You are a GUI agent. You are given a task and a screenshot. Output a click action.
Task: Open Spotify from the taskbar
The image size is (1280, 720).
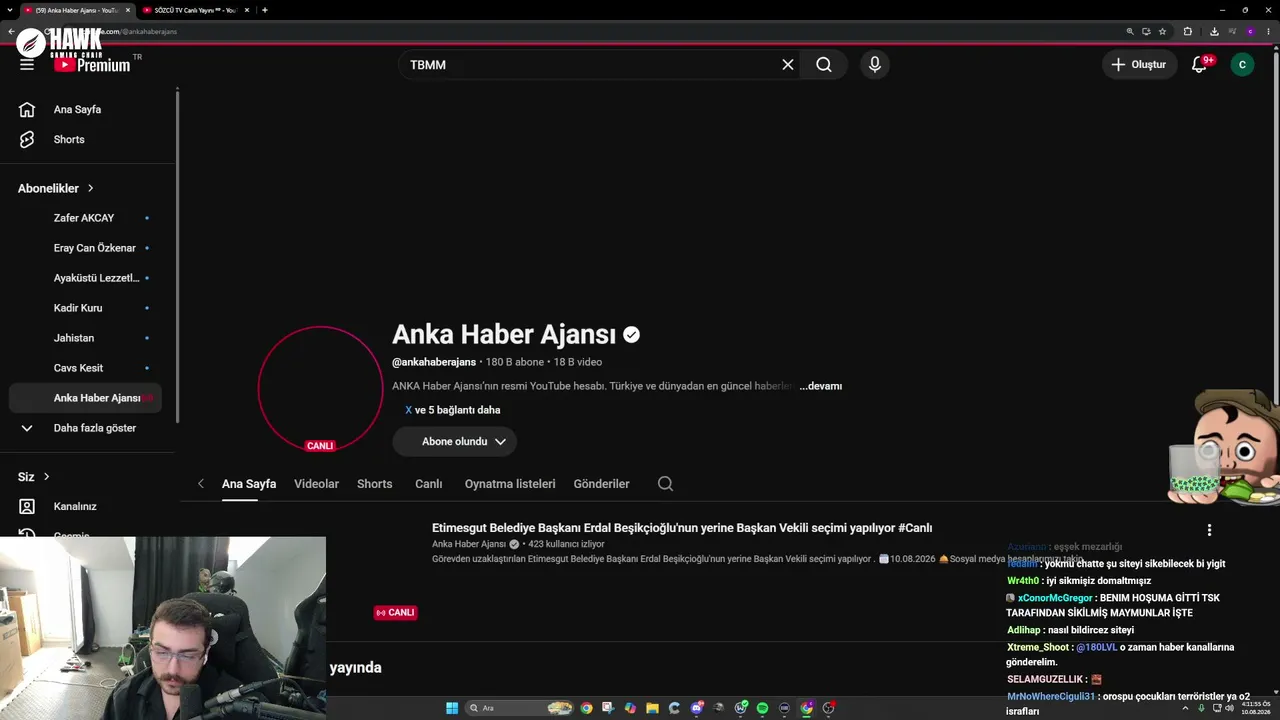tap(762, 708)
